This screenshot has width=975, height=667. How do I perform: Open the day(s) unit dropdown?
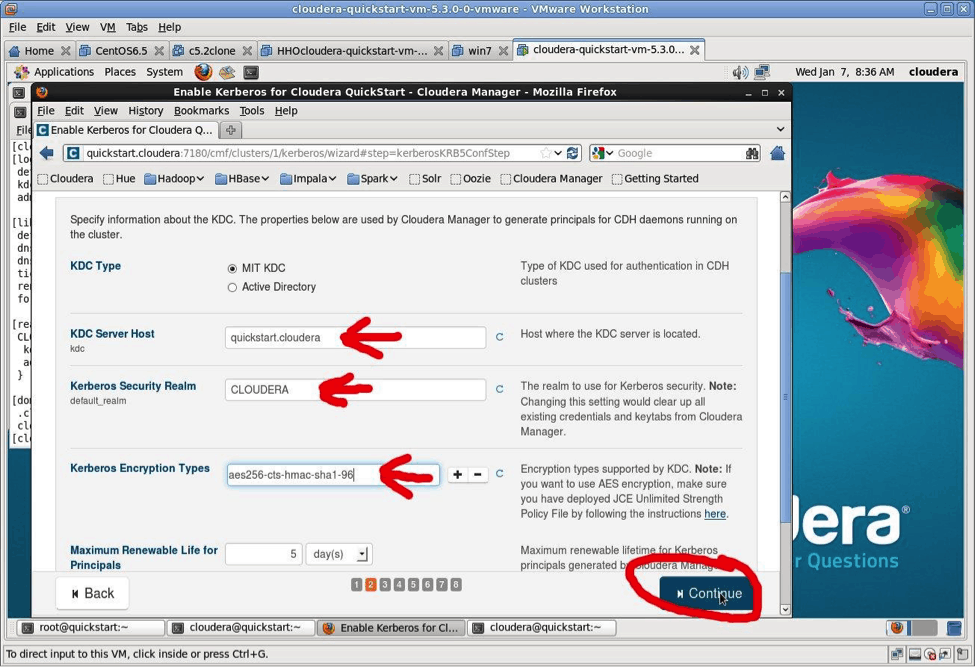338,554
